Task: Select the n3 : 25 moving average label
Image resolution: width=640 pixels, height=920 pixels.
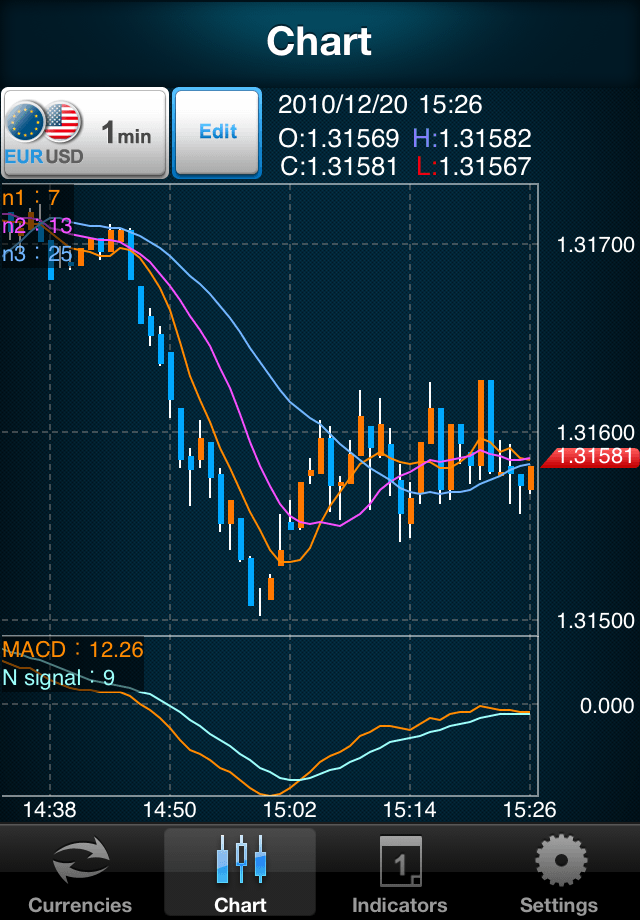Action: pos(37,254)
